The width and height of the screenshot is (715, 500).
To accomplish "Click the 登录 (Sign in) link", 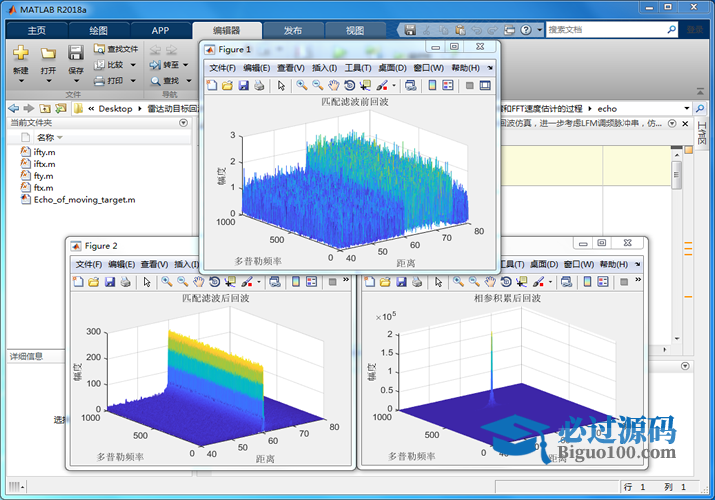I will pyautogui.click(x=695, y=30).
